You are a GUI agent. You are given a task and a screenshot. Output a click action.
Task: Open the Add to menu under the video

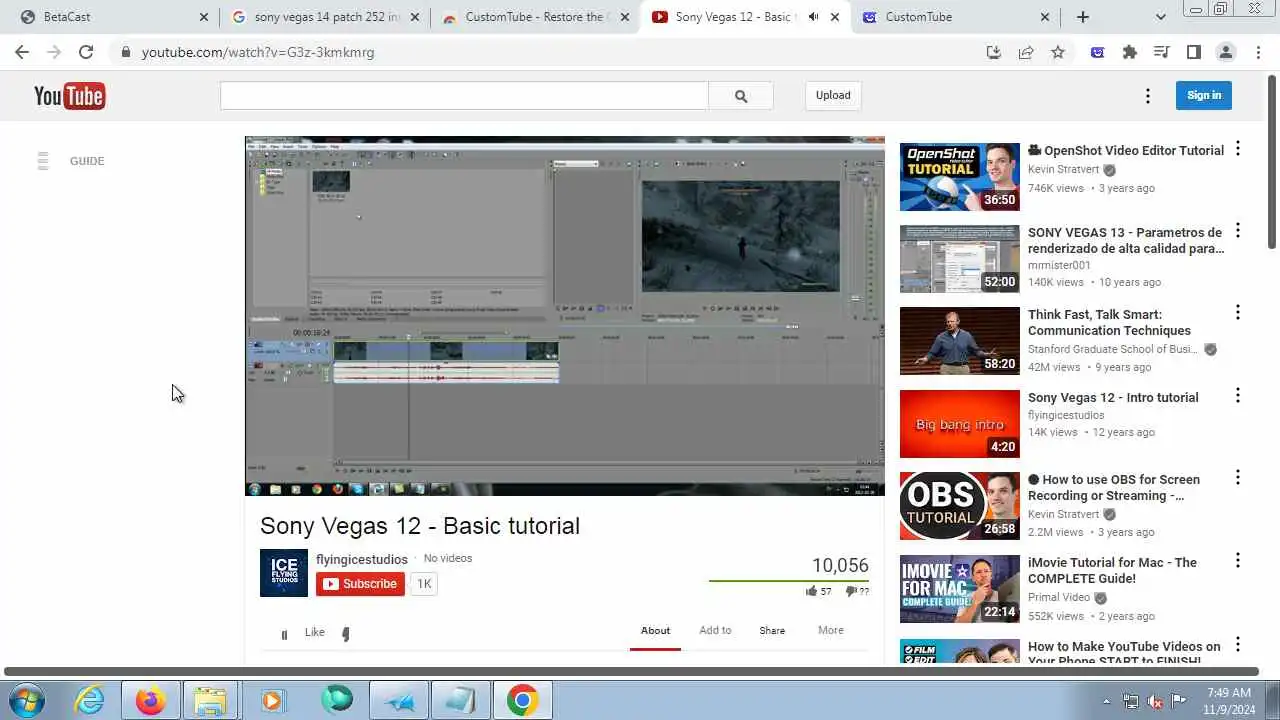pyautogui.click(x=715, y=631)
